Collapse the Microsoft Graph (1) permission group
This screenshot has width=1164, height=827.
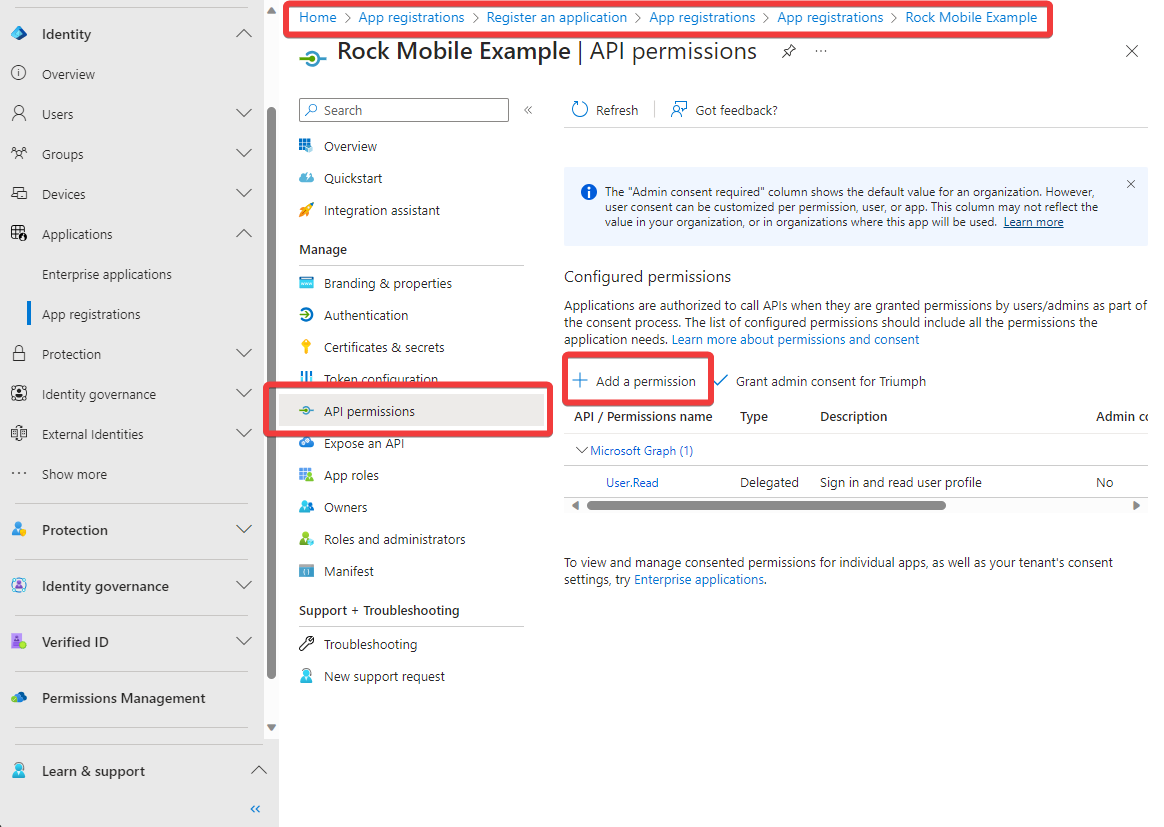point(581,450)
